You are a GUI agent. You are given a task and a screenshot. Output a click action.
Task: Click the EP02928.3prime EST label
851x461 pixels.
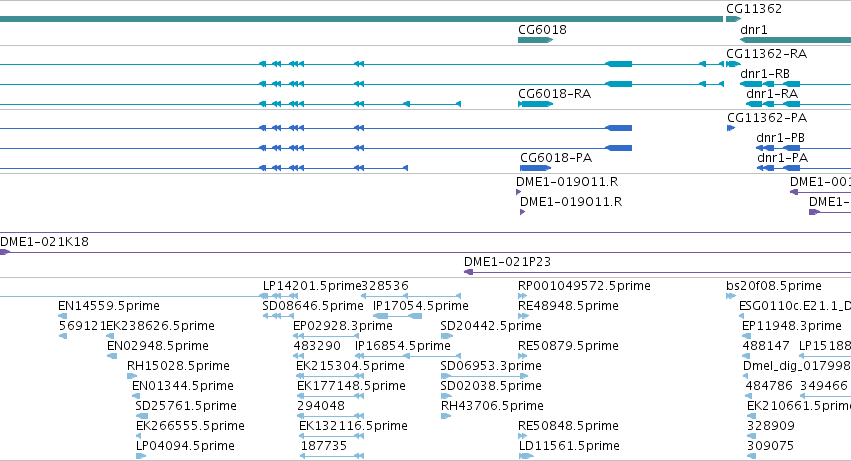pos(342,326)
